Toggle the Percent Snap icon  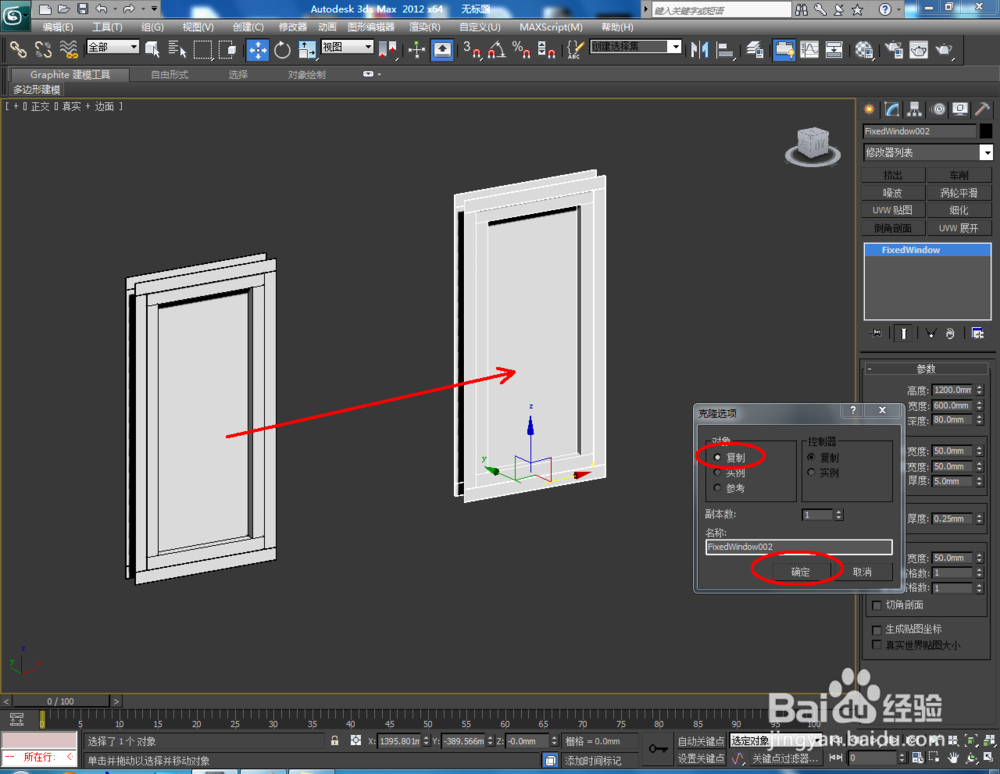521,49
